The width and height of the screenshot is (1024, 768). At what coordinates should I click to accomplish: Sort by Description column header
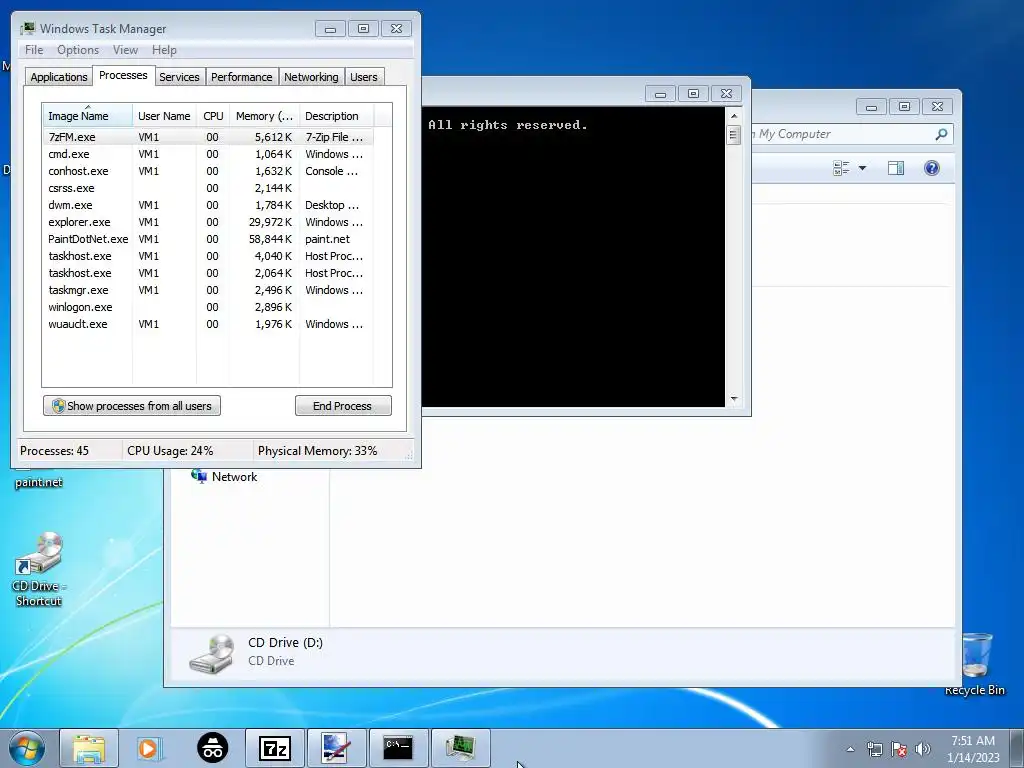coord(336,116)
